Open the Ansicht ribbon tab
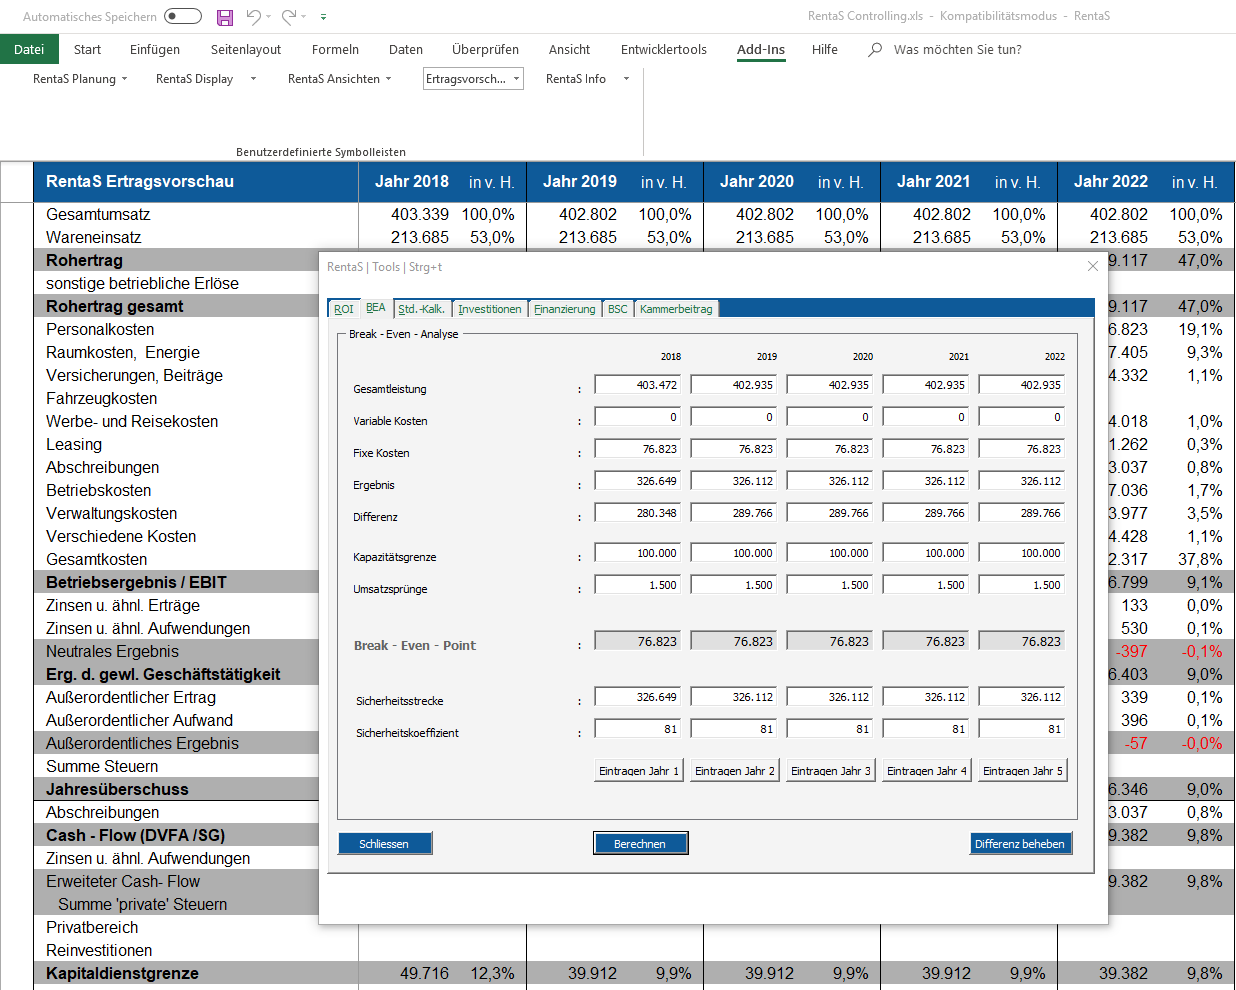The height and width of the screenshot is (990, 1236). (569, 49)
